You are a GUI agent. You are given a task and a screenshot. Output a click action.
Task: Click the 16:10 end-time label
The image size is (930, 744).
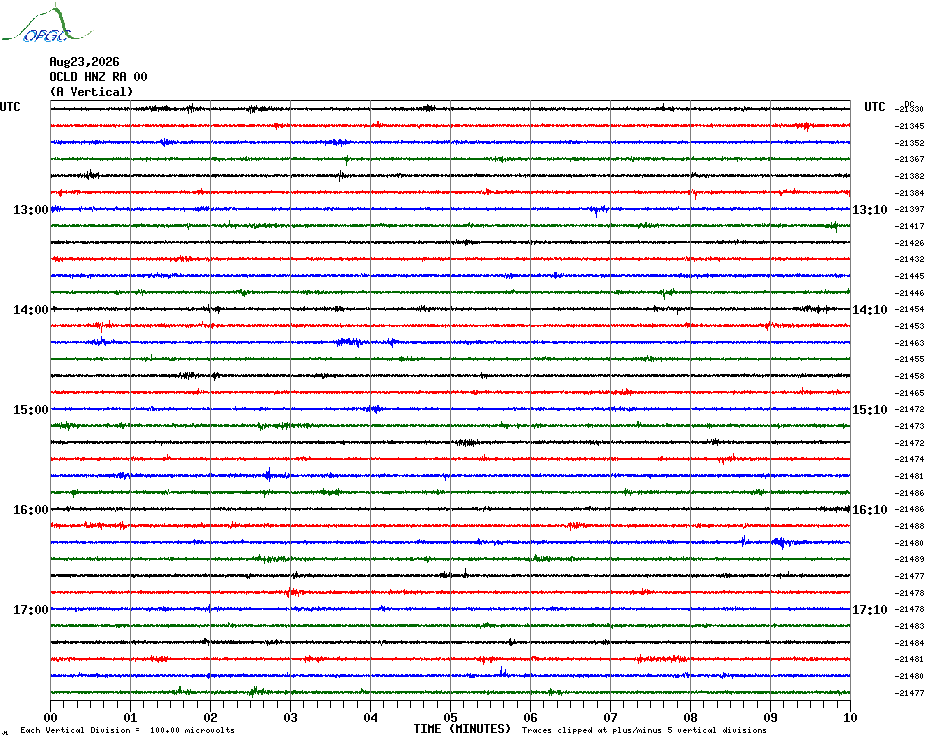[x=870, y=510]
